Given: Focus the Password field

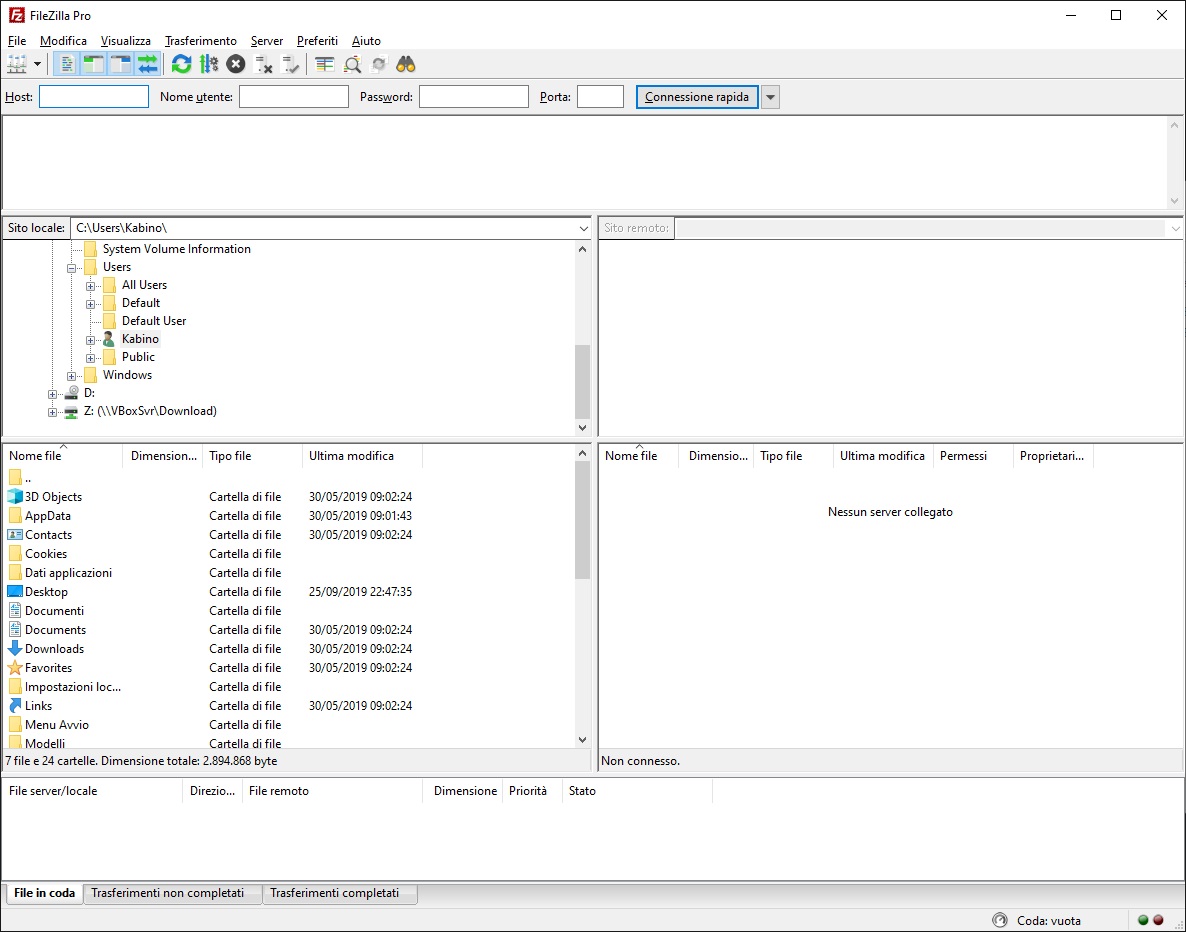Looking at the screenshot, I should tap(473, 97).
